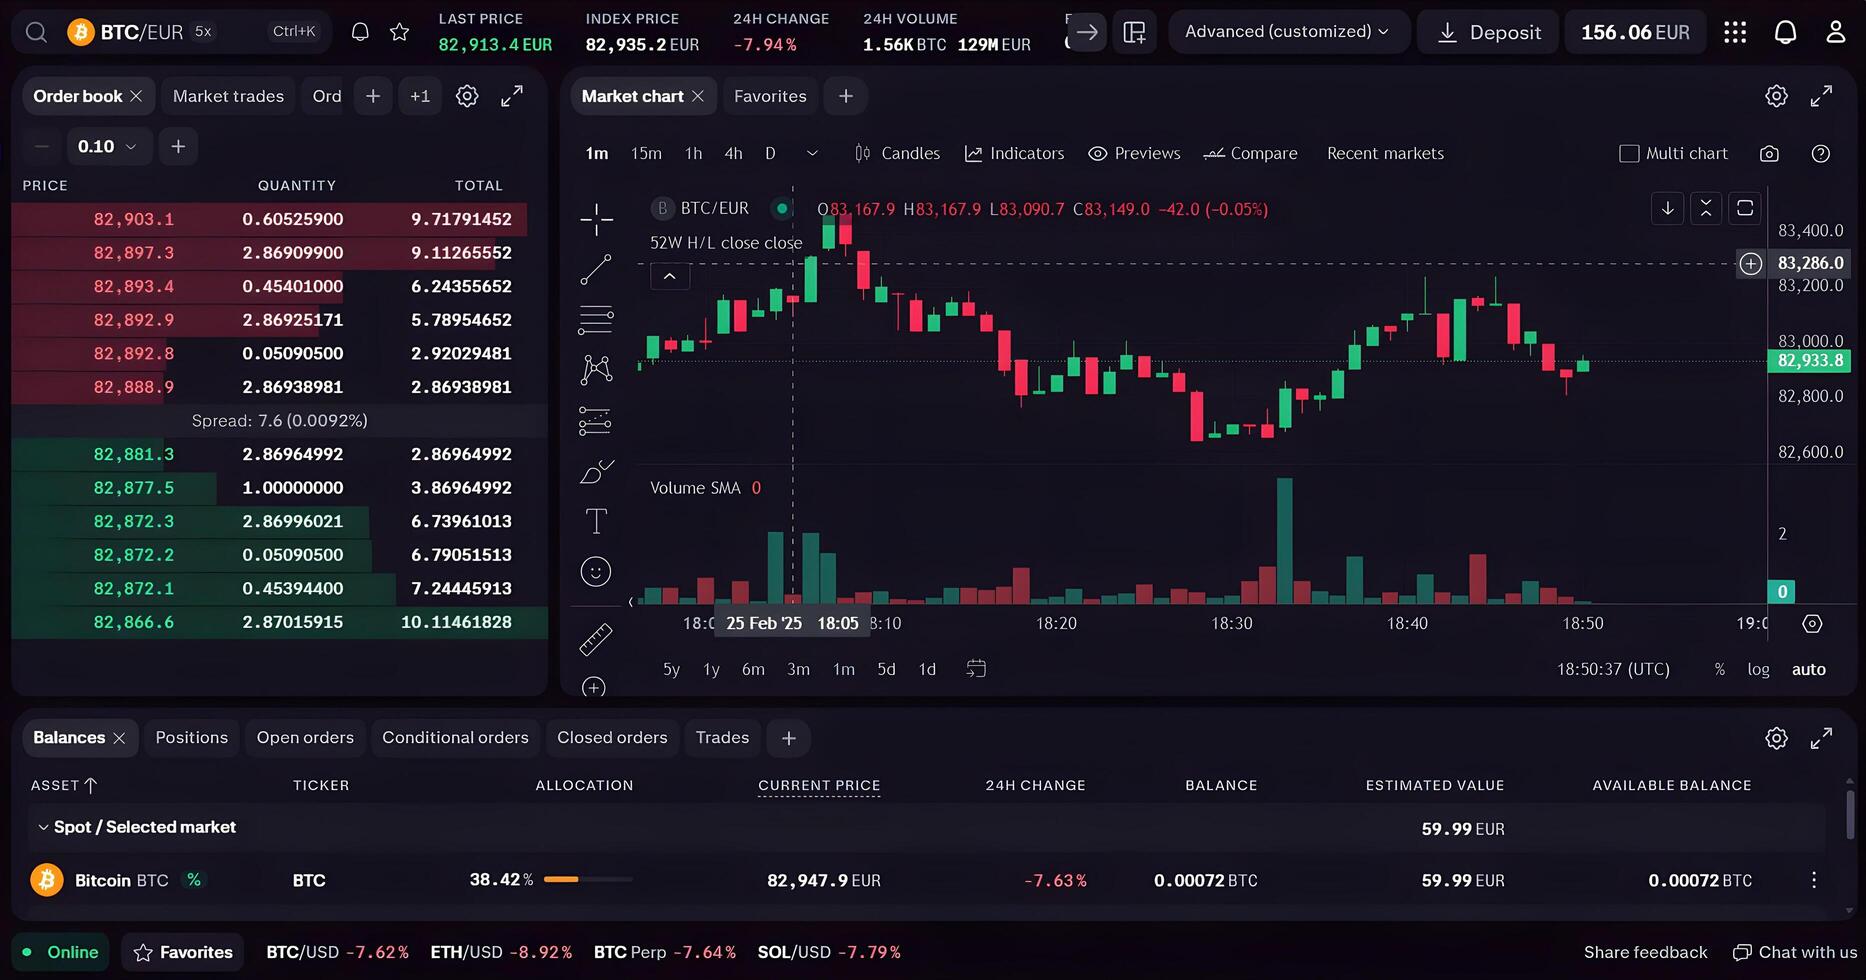Screen dimensions: 1866x980
Task: Open notifications bell in top right
Action: pyautogui.click(x=1785, y=32)
